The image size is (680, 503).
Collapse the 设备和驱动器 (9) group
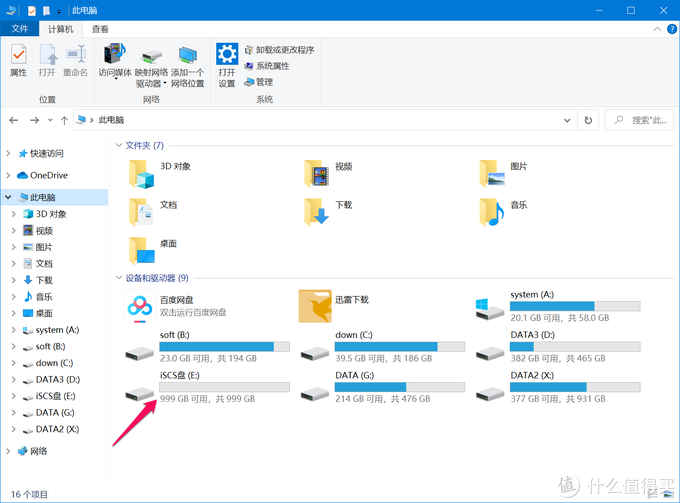[x=119, y=278]
